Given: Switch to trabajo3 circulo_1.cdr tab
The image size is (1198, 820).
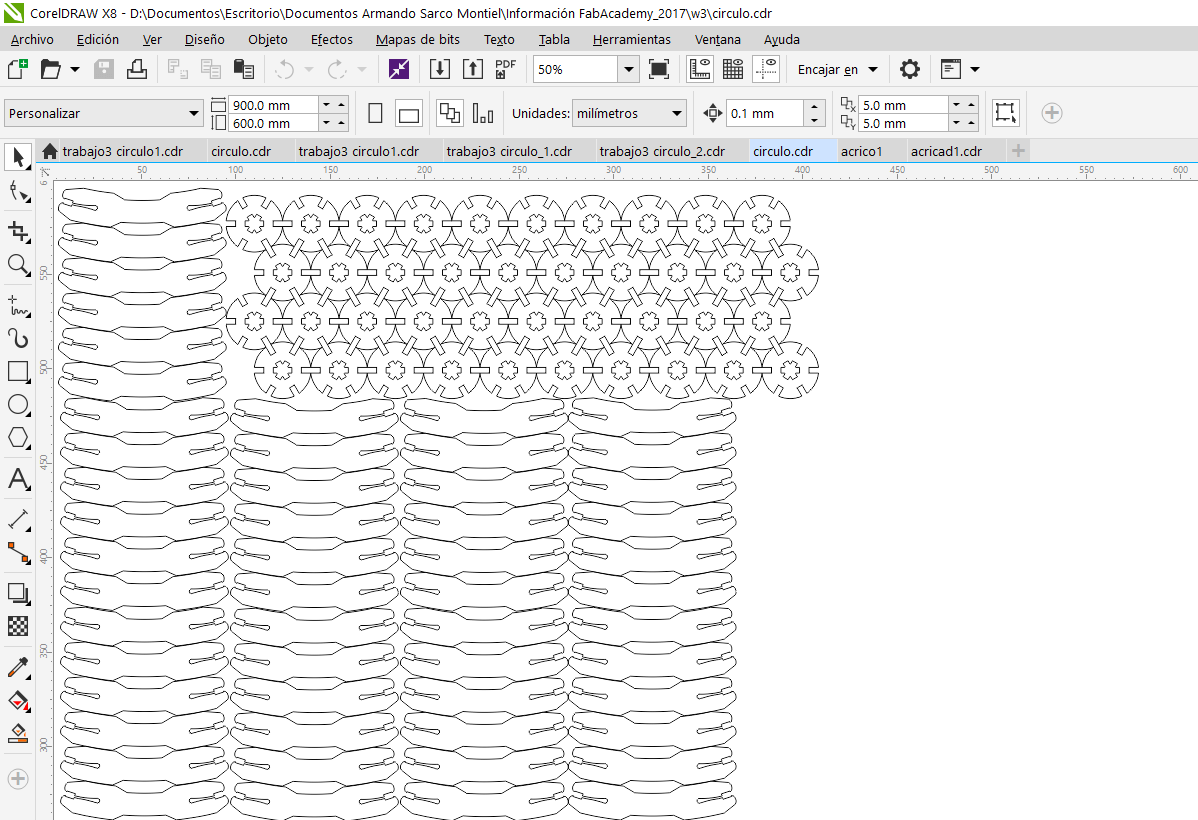Looking at the screenshot, I should (x=509, y=151).
